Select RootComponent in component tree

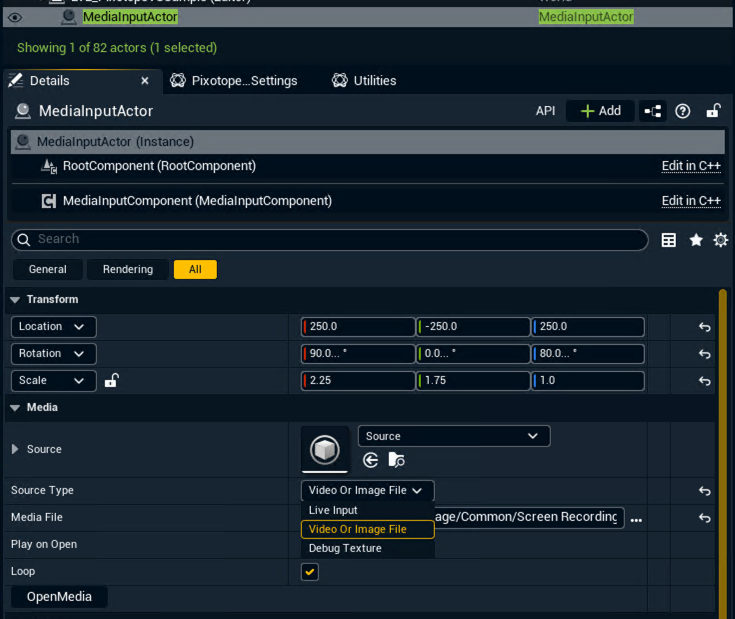coord(159,166)
